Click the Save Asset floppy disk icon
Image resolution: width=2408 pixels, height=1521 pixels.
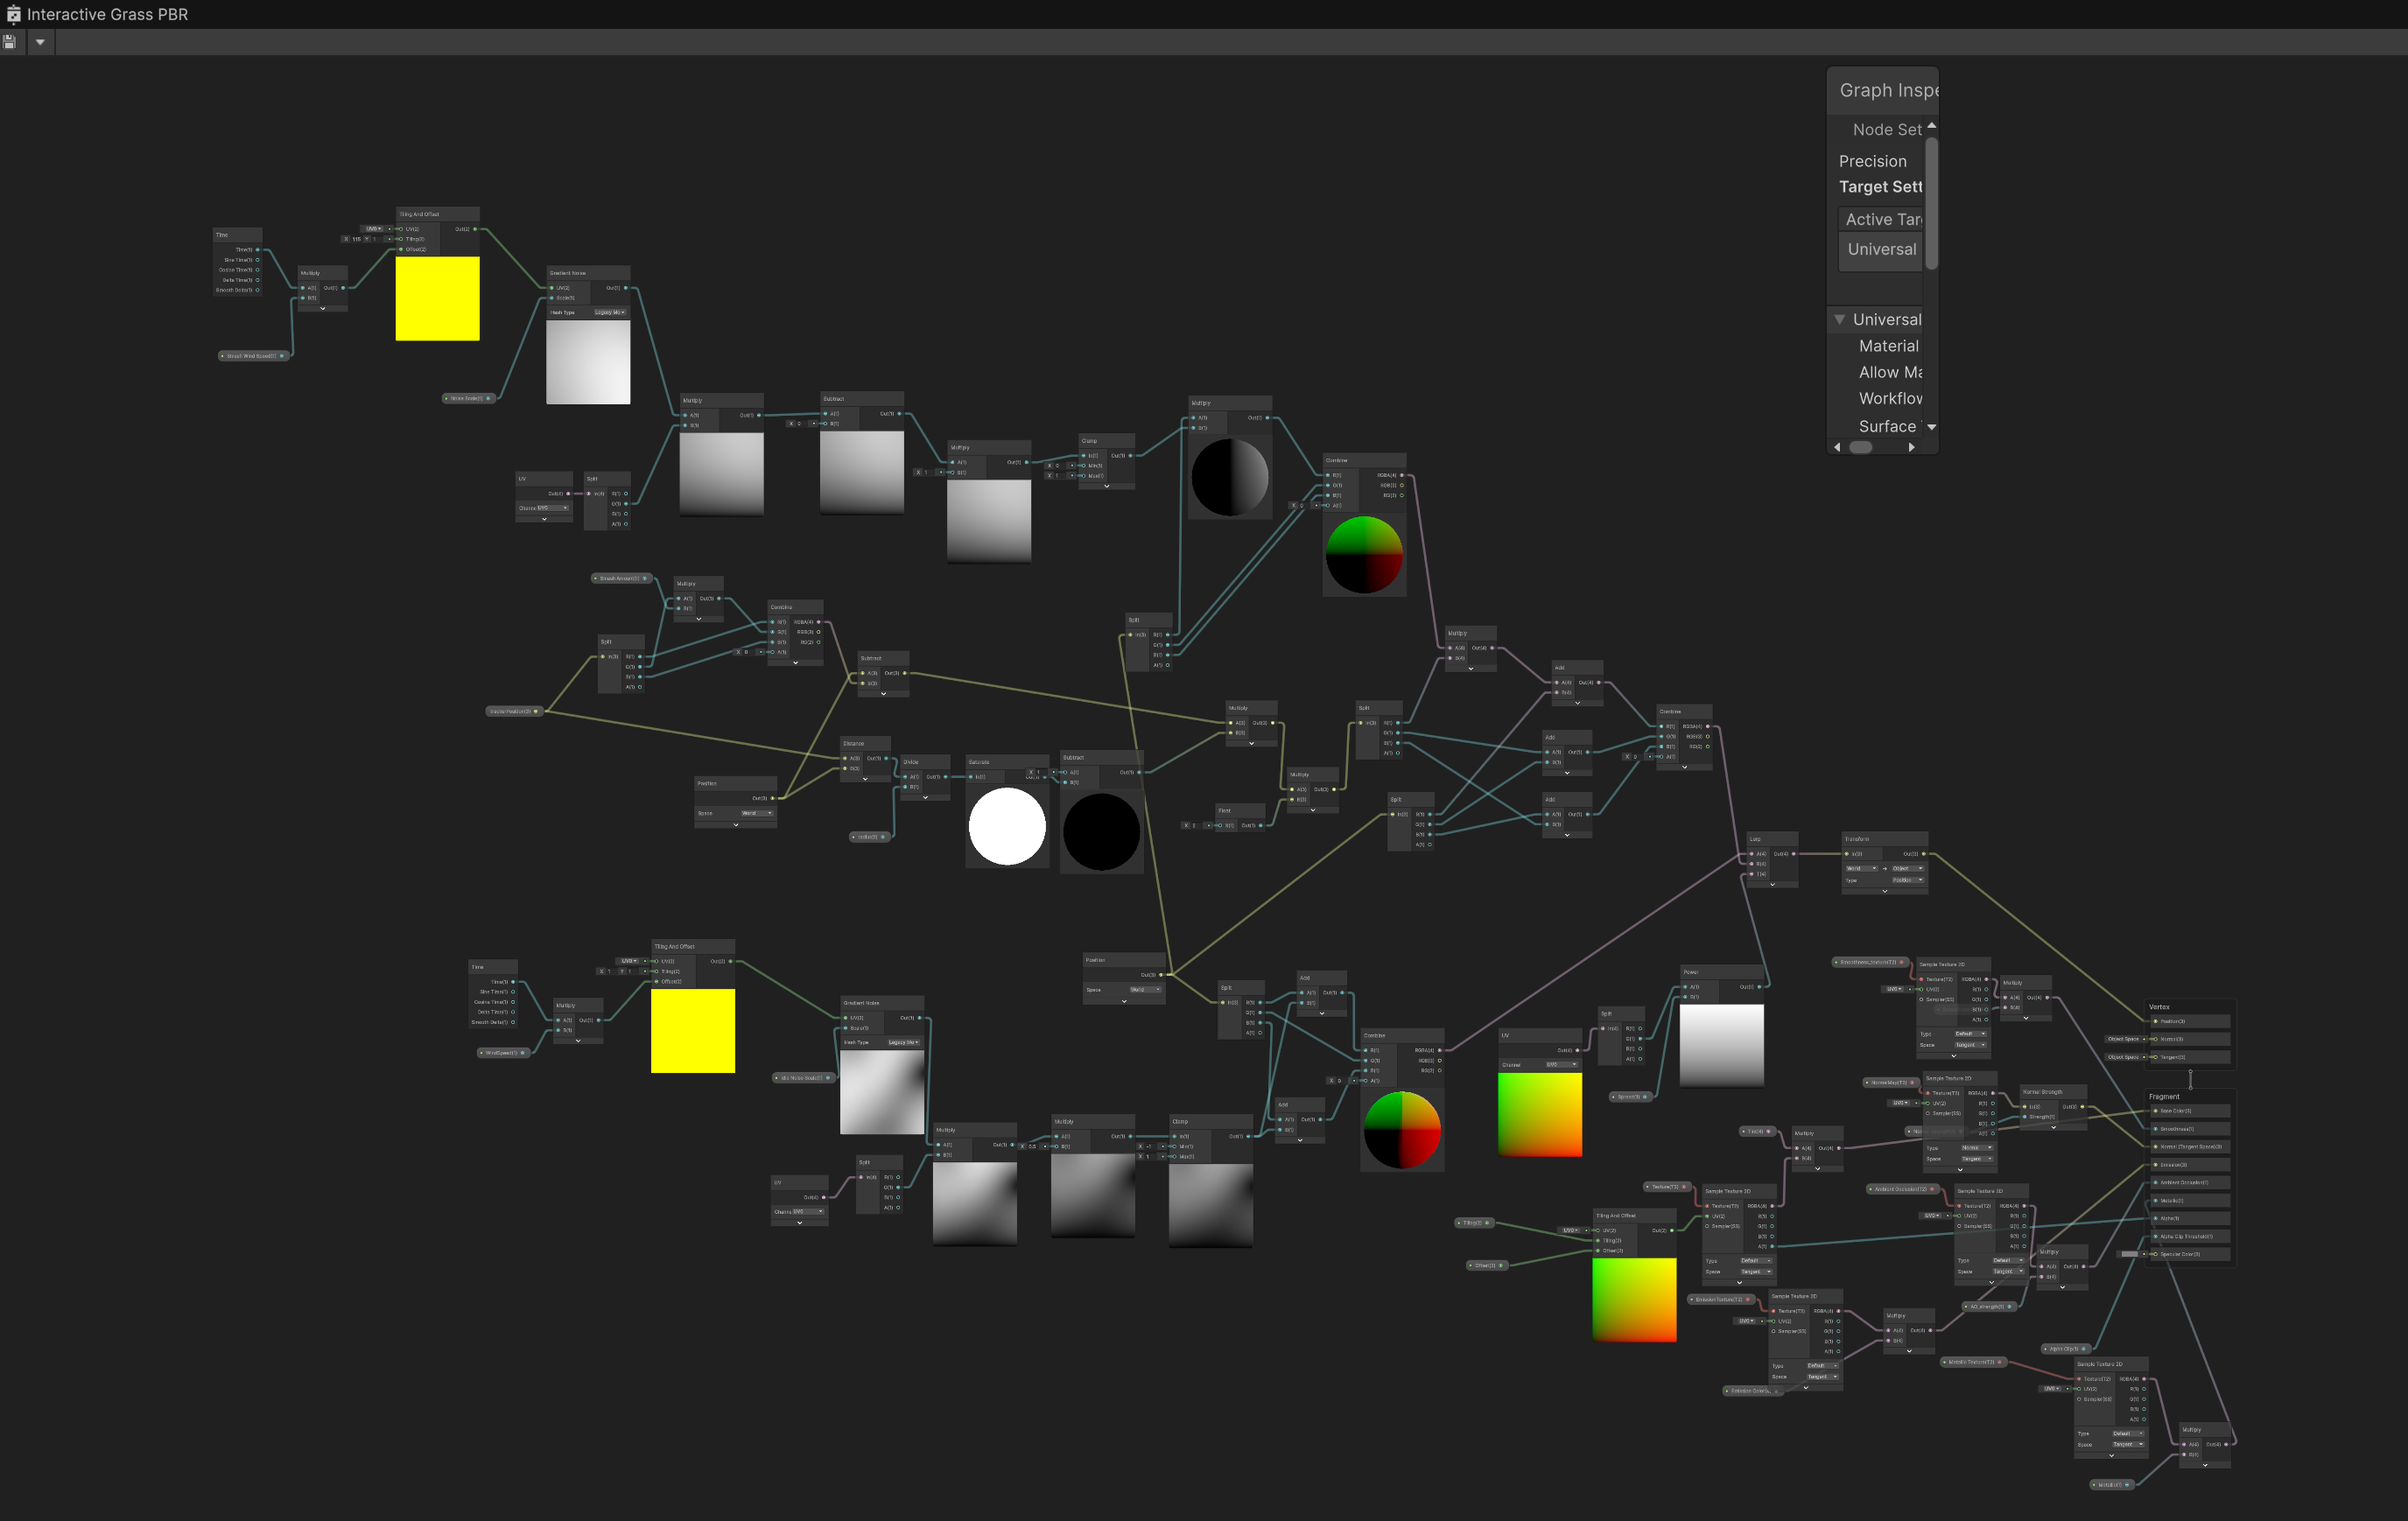tap(9, 41)
